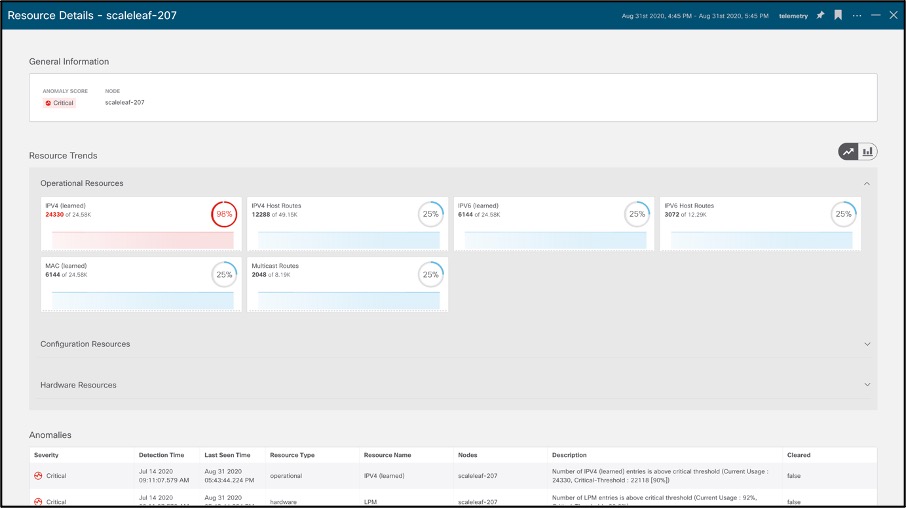This screenshot has height=508, width=906.
Task: Click the Multicast Routes blue trend chart
Action: 349,301
